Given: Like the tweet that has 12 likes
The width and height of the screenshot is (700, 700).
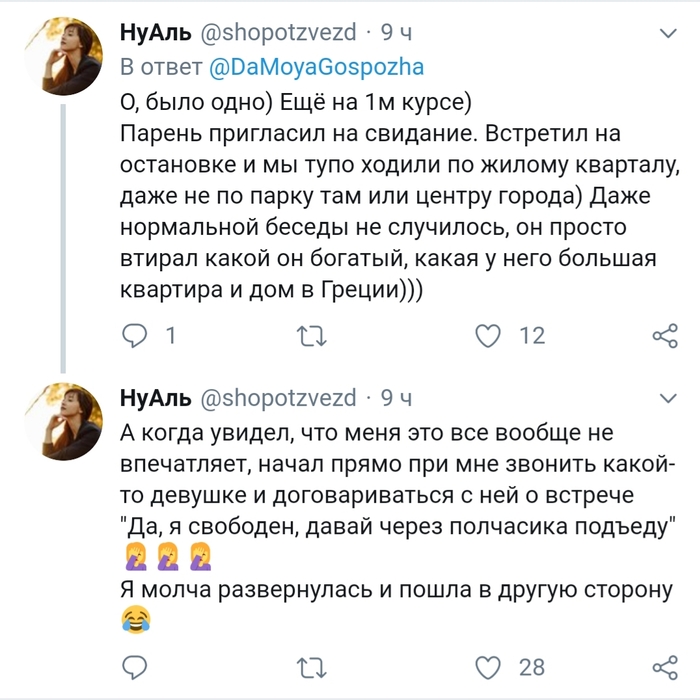Looking at the screenshot, I should 488,336.
